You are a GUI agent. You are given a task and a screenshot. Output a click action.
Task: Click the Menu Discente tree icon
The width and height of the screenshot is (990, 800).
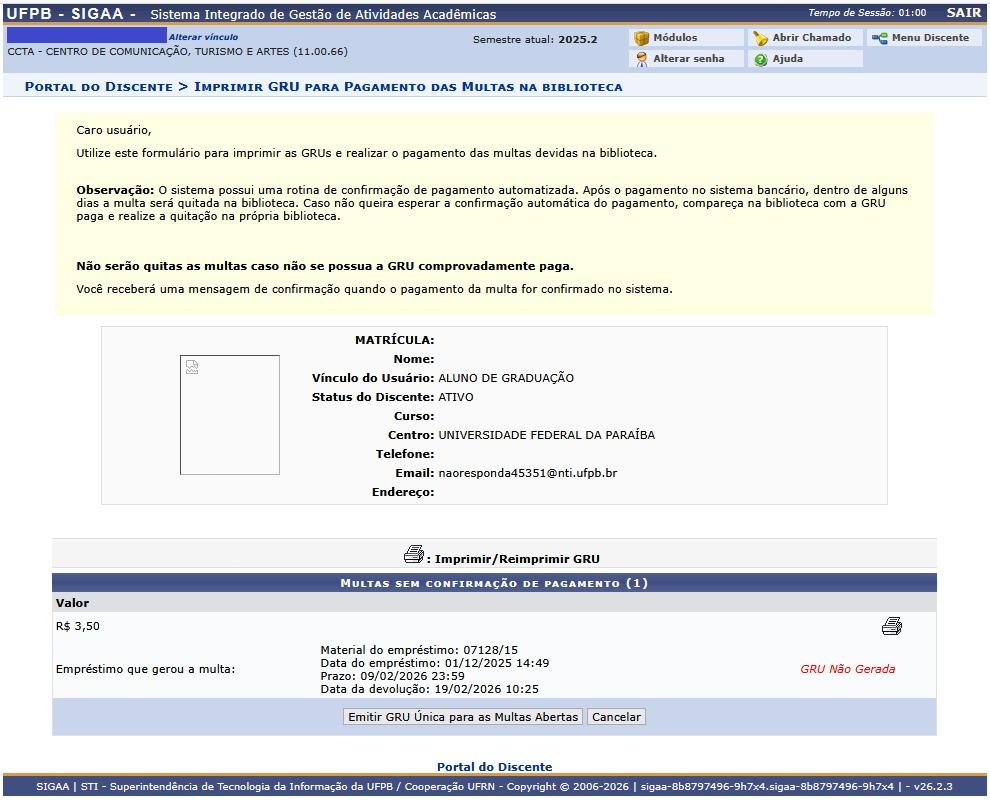click(x=879, y=38)
